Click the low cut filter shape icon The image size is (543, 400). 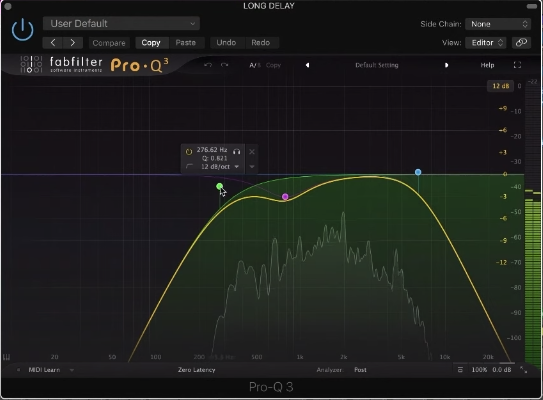tap(189, 167)
